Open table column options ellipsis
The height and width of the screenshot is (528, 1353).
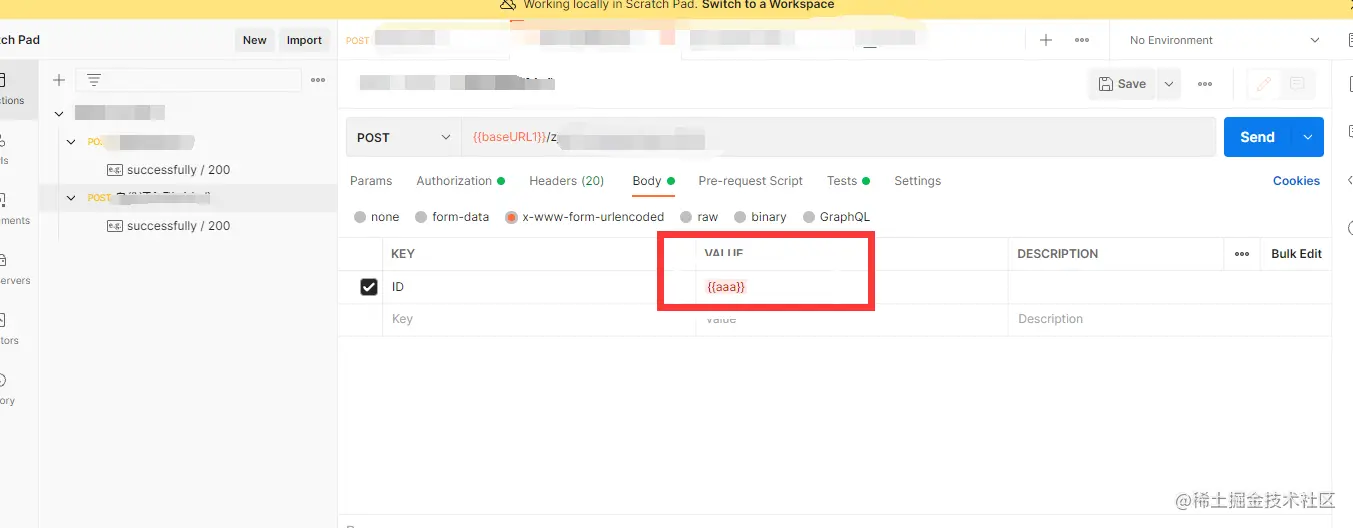[1242, 254]
